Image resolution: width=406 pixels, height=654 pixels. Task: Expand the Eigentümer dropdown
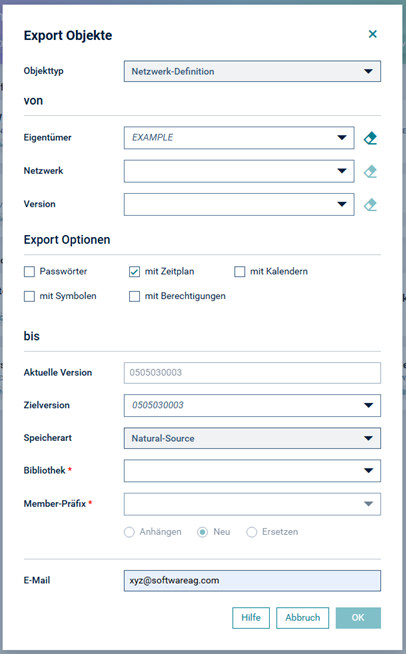pyautogui.click(x=239, y=138)
